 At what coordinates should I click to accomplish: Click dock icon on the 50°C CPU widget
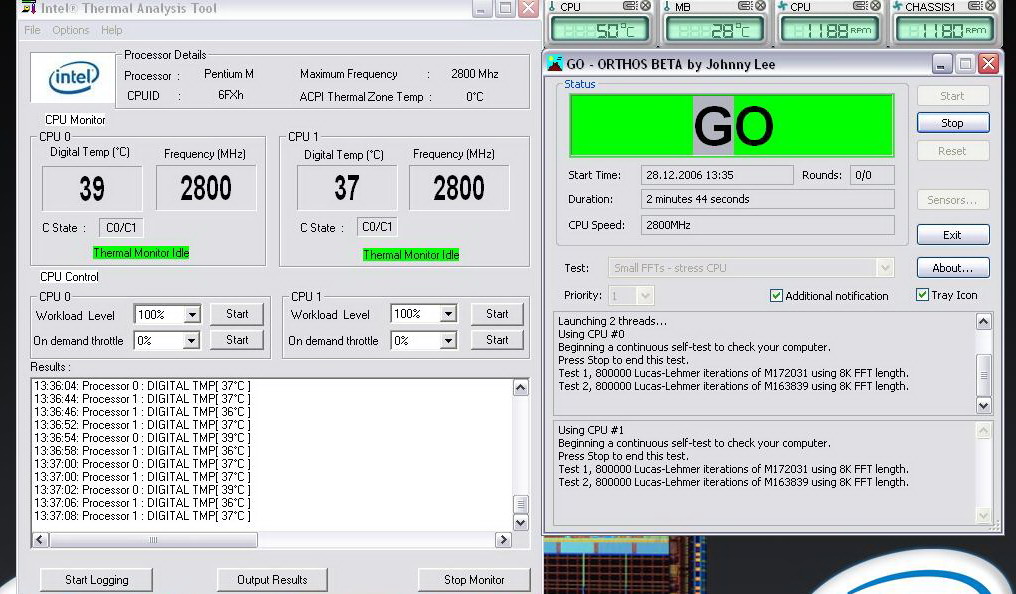[x=630, y=6]
